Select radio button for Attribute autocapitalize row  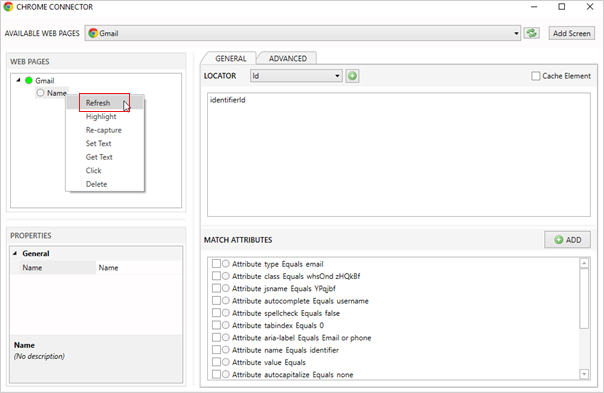pos(226,374)
